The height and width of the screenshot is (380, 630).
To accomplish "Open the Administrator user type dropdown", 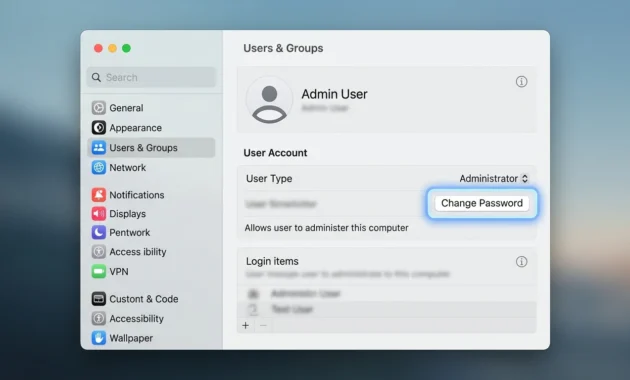I will tap(494, 178).
